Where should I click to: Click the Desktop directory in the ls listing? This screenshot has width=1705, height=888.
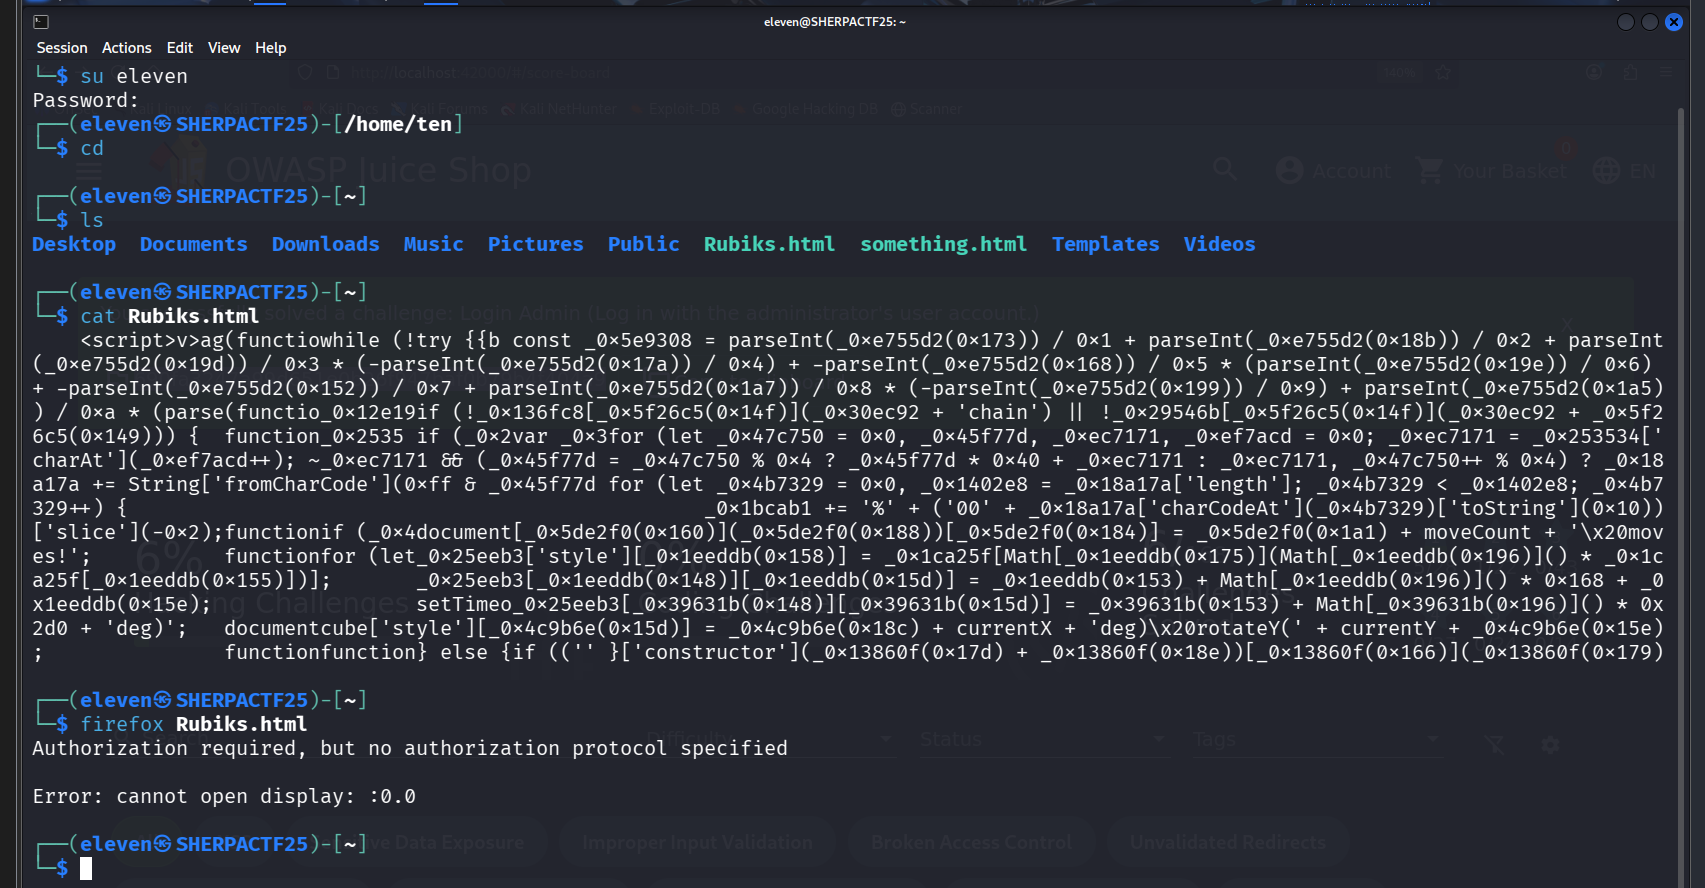pos(74,244)
